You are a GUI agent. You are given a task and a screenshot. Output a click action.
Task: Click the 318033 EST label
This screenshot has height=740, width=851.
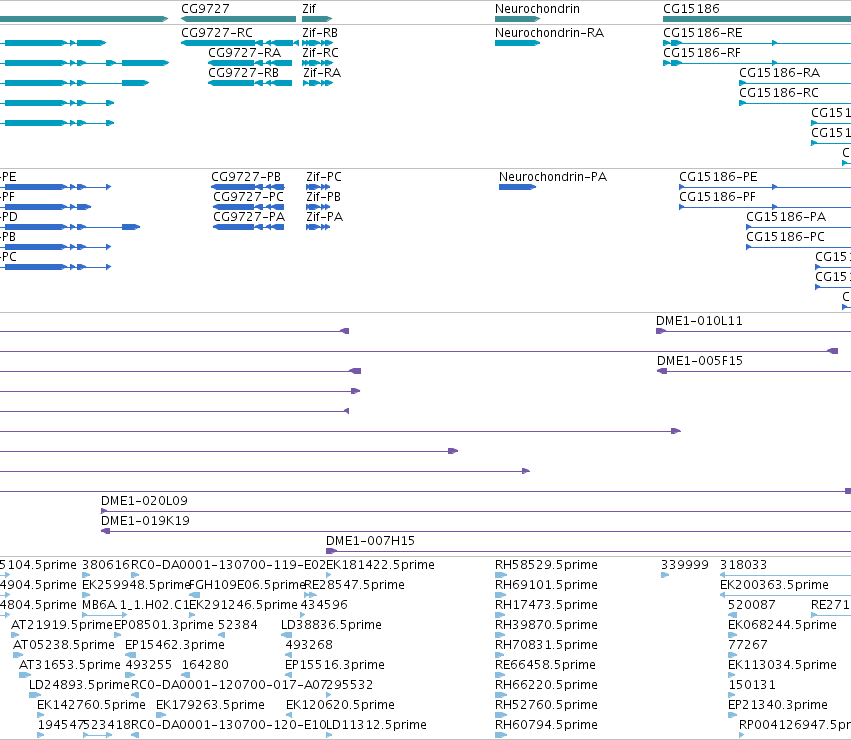(743, 565)
